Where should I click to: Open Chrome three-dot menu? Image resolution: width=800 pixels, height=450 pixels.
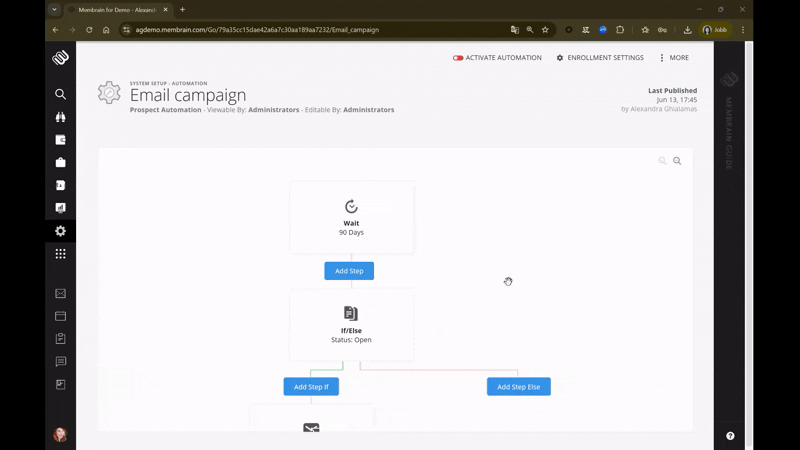(x=743, y=30)
